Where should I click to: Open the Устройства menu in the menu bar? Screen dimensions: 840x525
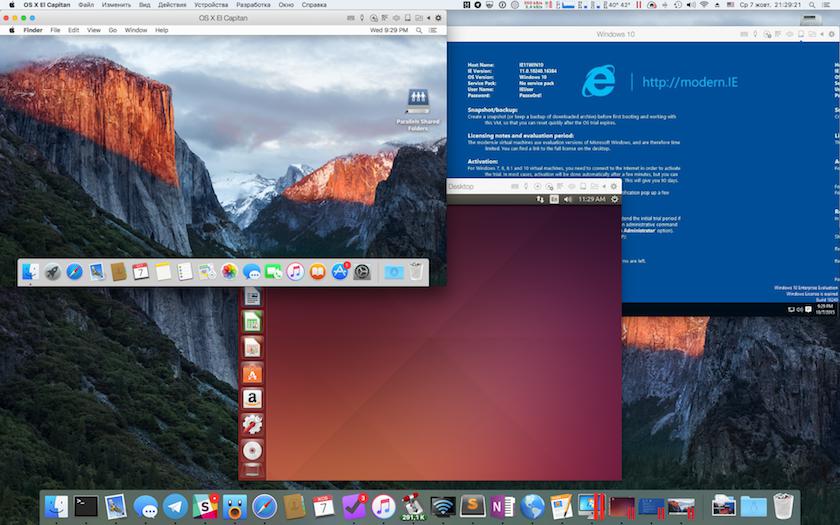click(210, 5)
